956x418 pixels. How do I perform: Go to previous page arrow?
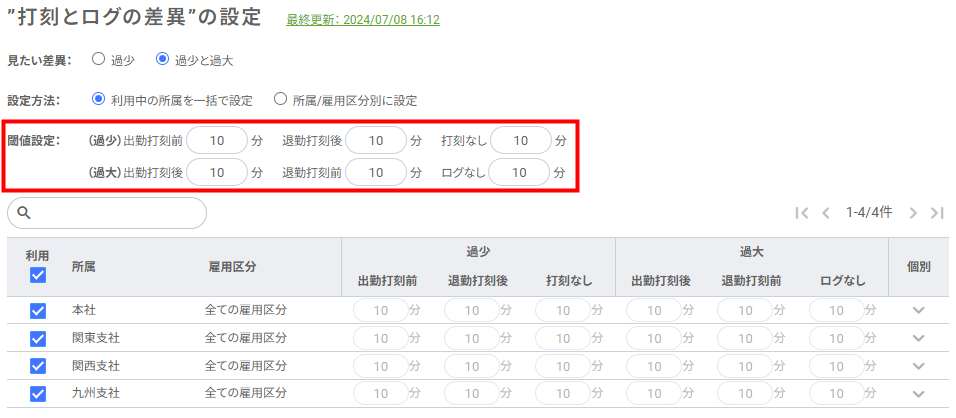click(x=826, y=213)
